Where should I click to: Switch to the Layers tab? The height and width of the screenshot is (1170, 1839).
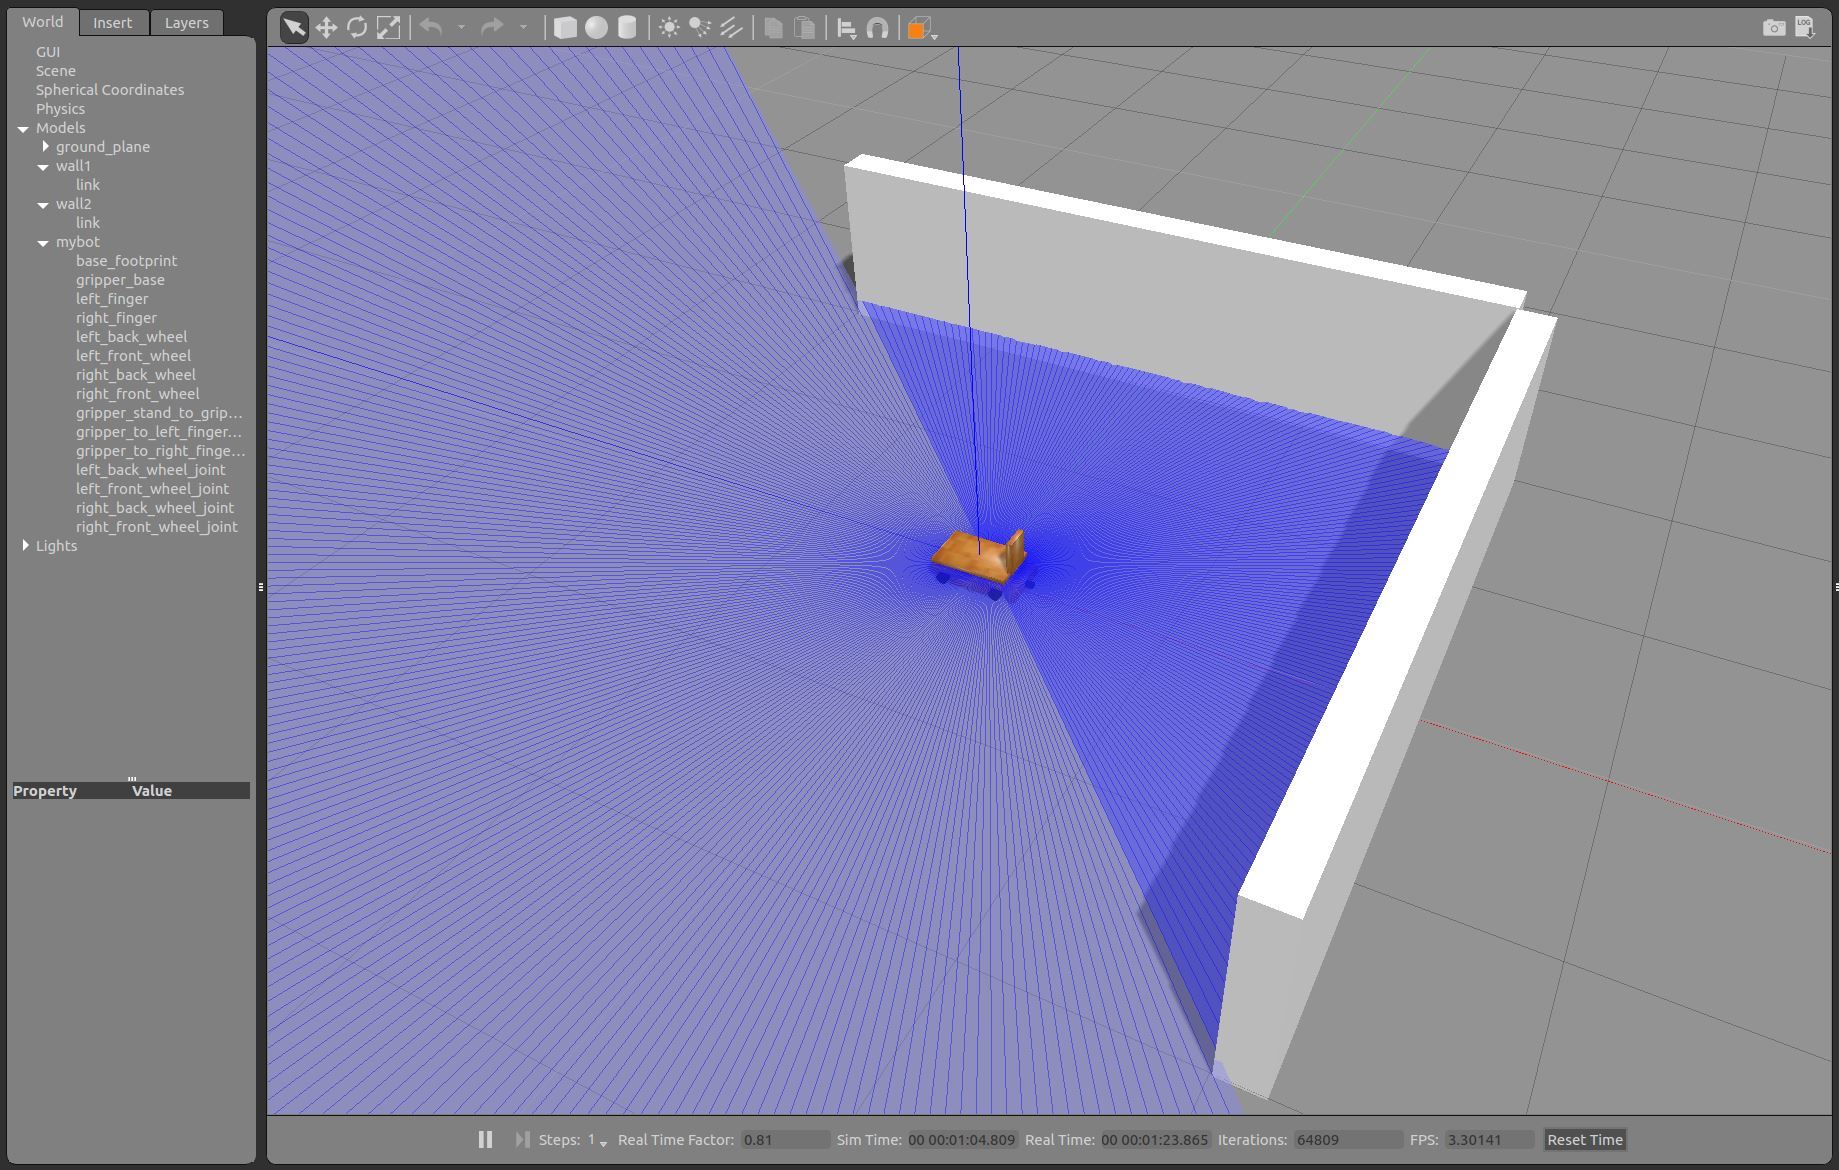click(x=187, y=23)
